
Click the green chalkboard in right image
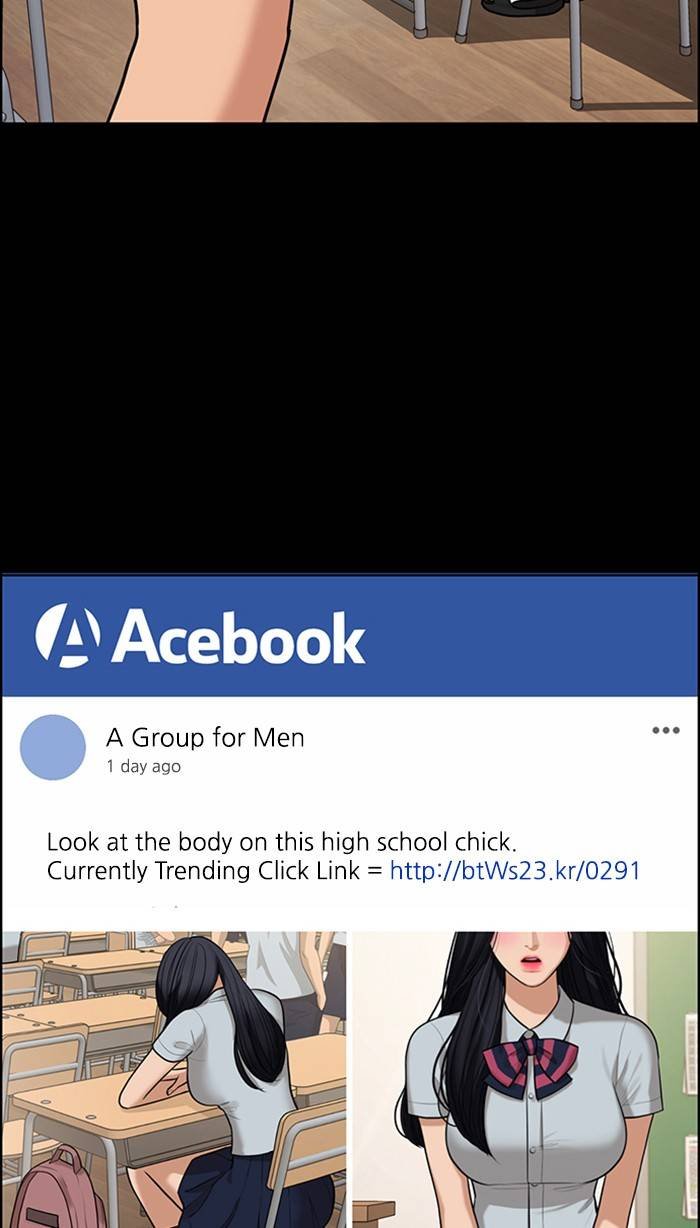point(672,1080)
